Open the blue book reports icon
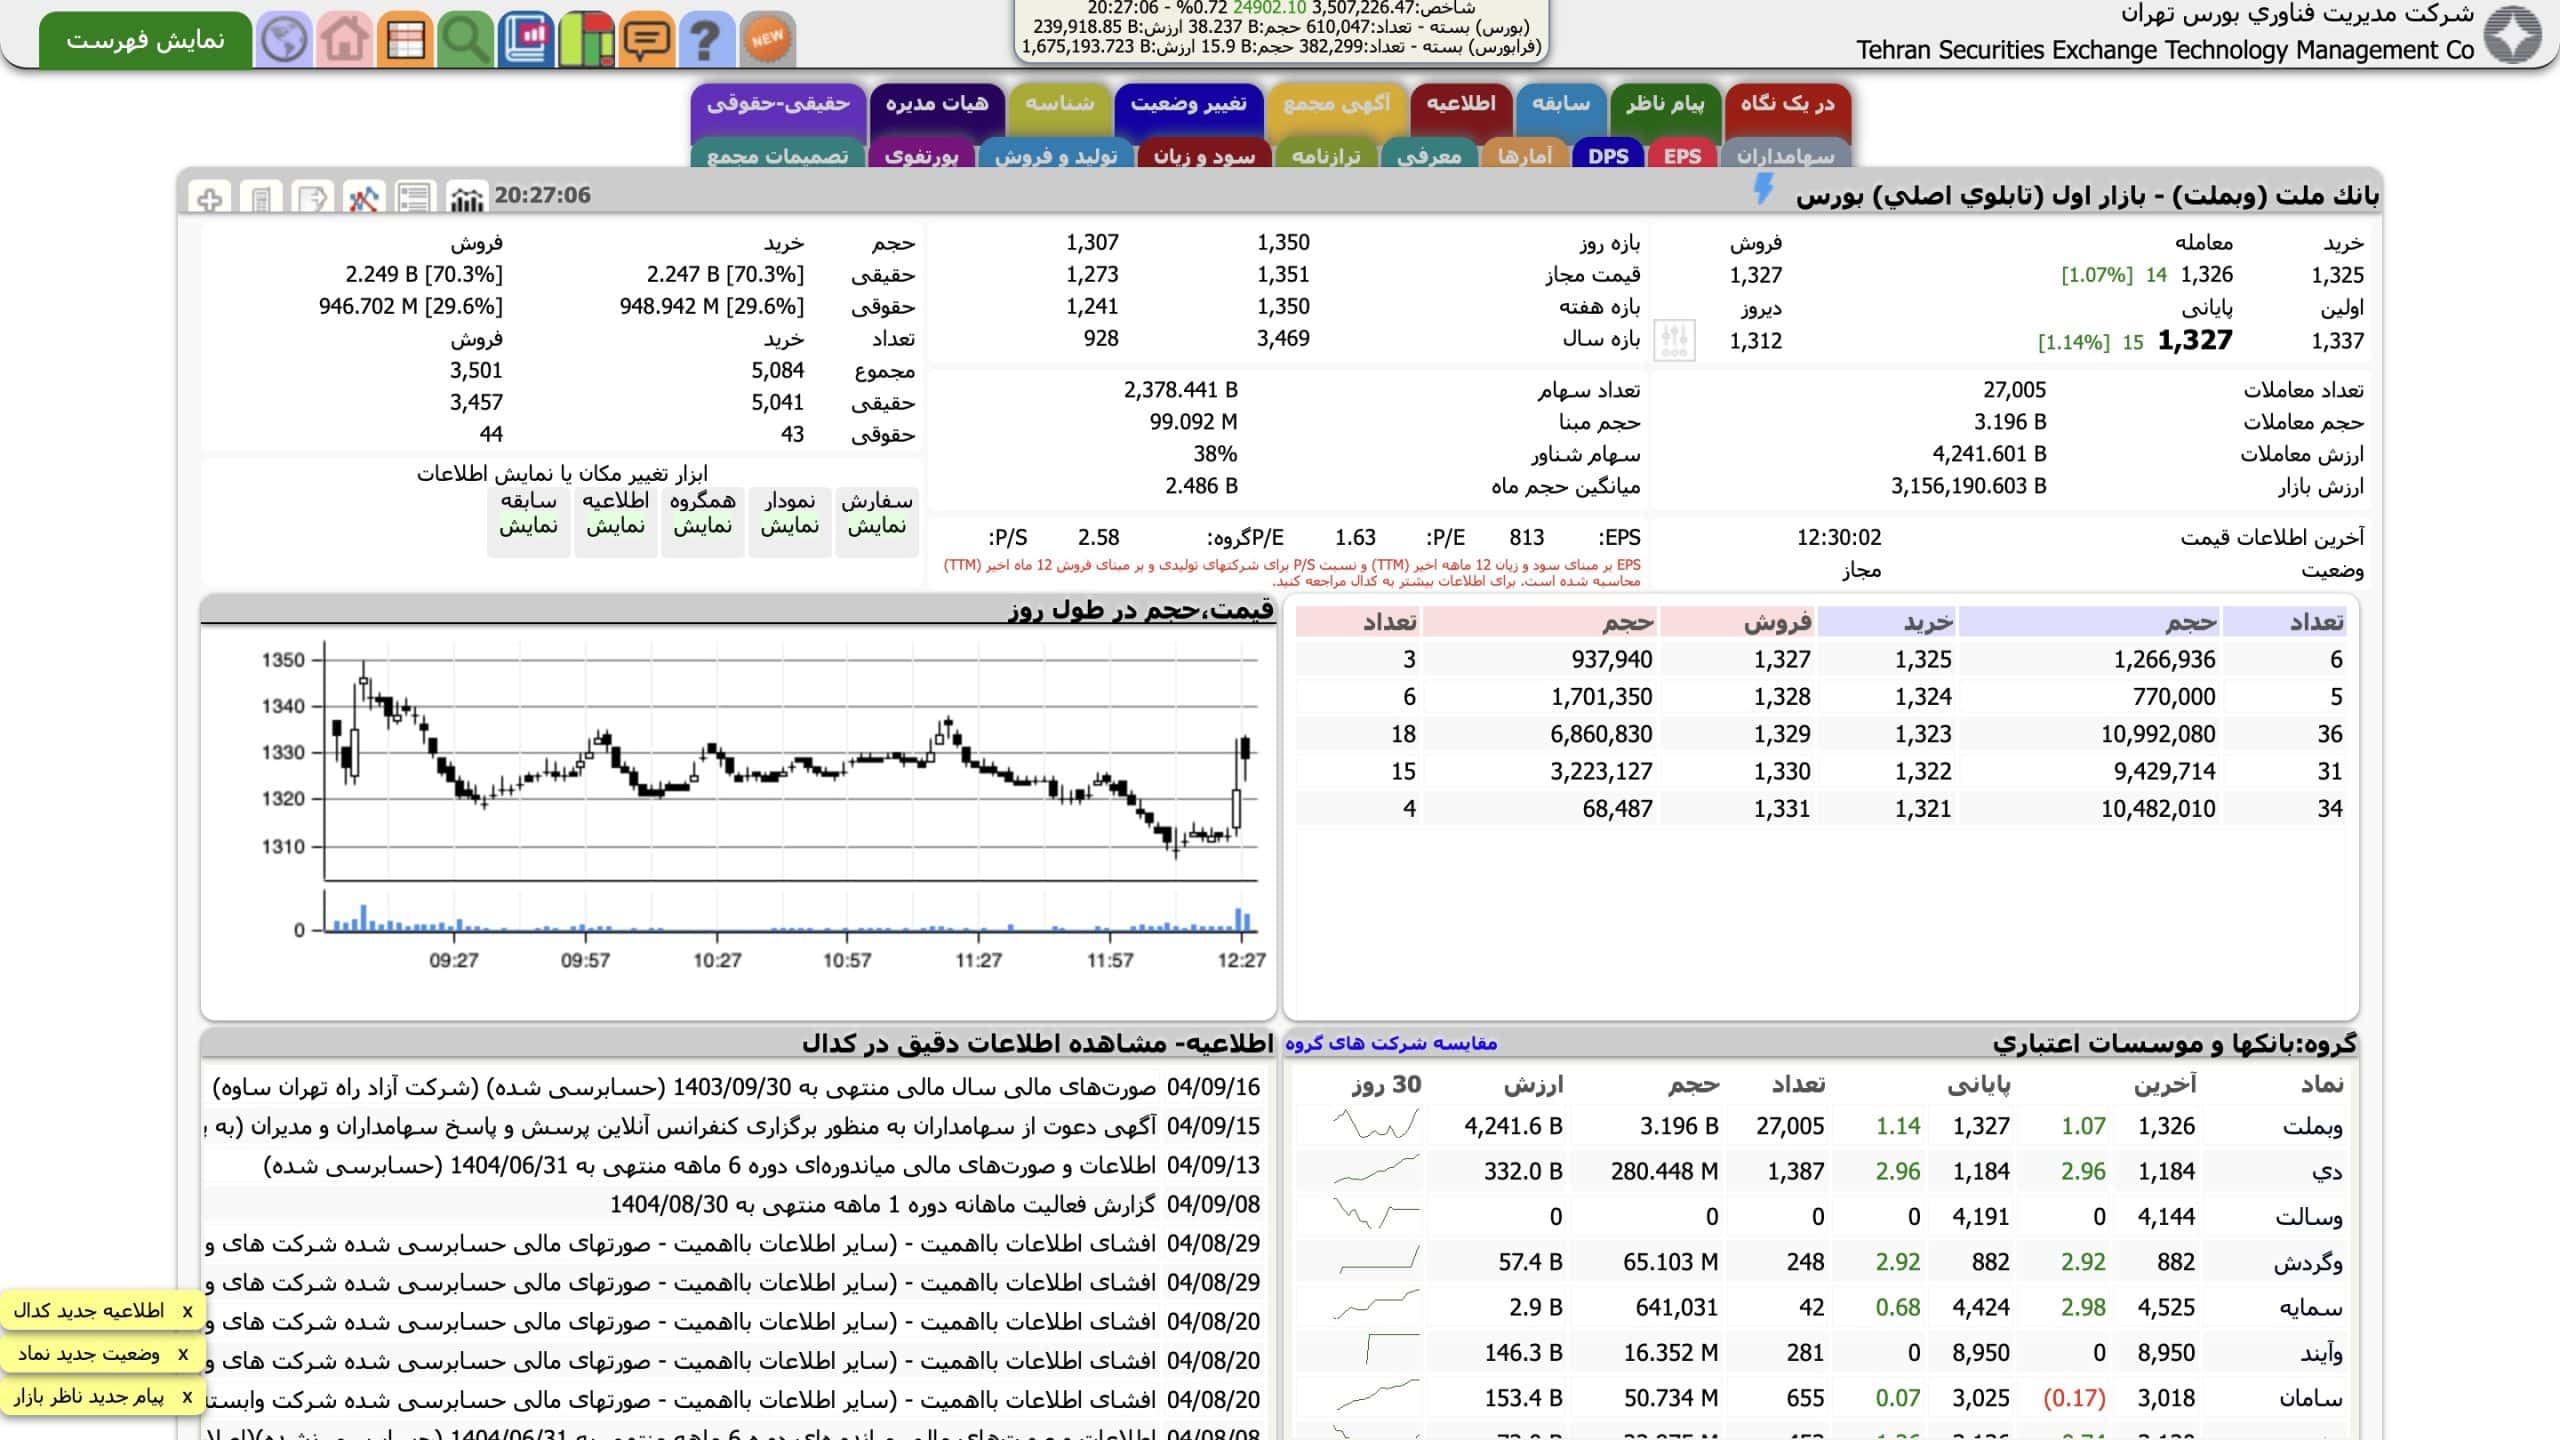 point(525,40)
